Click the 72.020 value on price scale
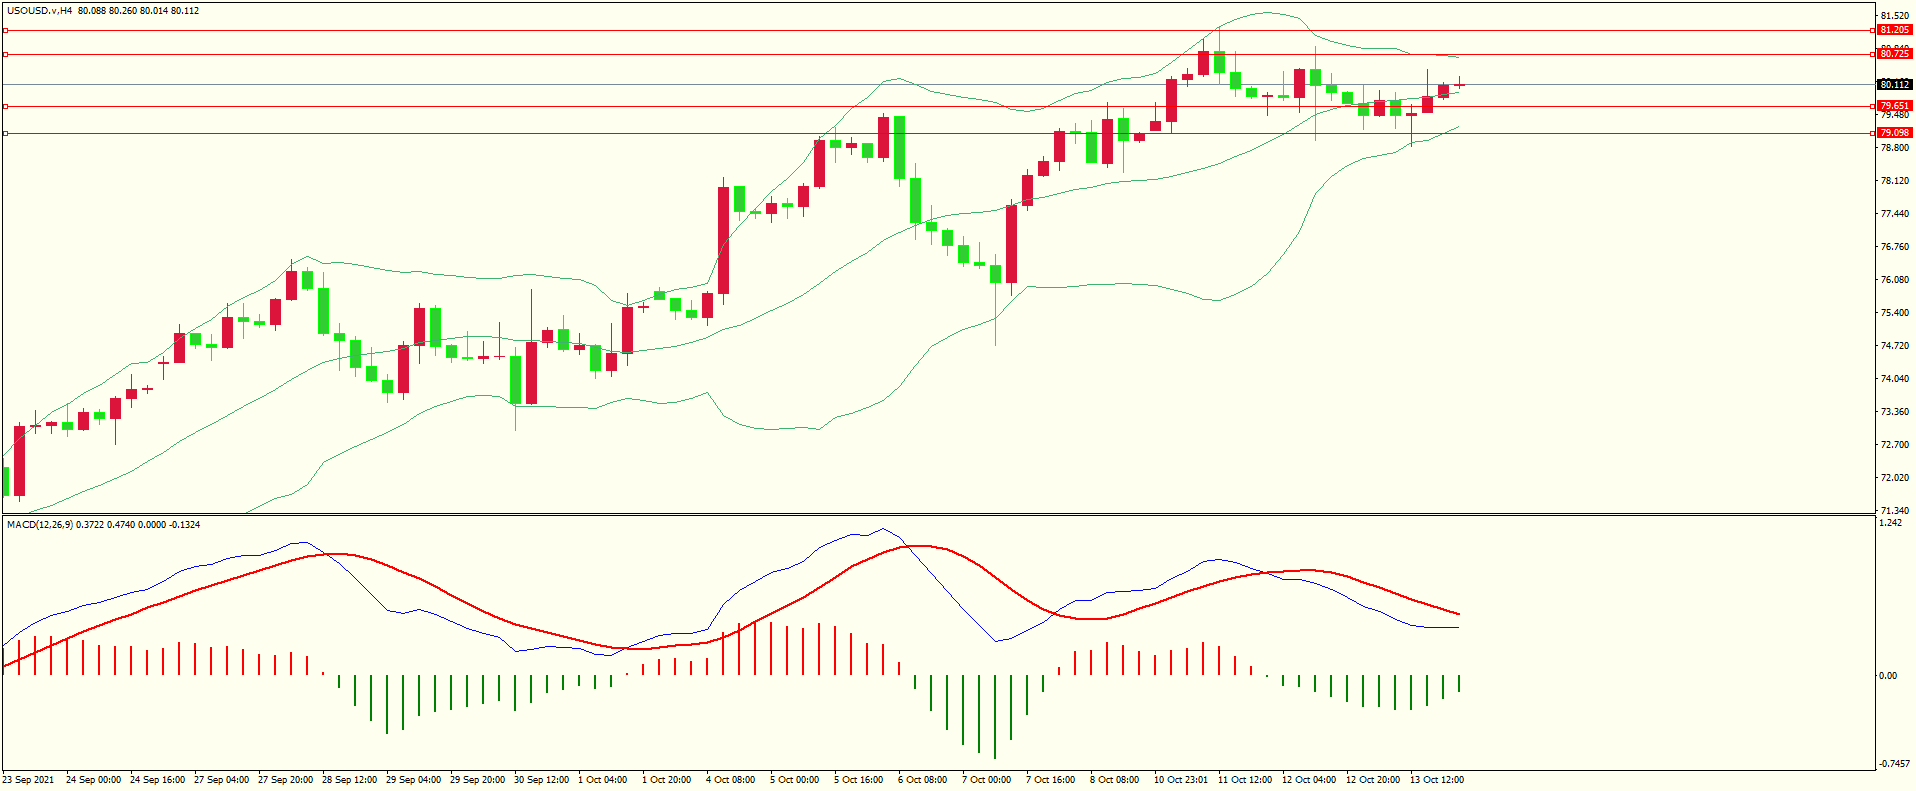This screenshot has height=791, width=1916. click(x=1894, y=478)
